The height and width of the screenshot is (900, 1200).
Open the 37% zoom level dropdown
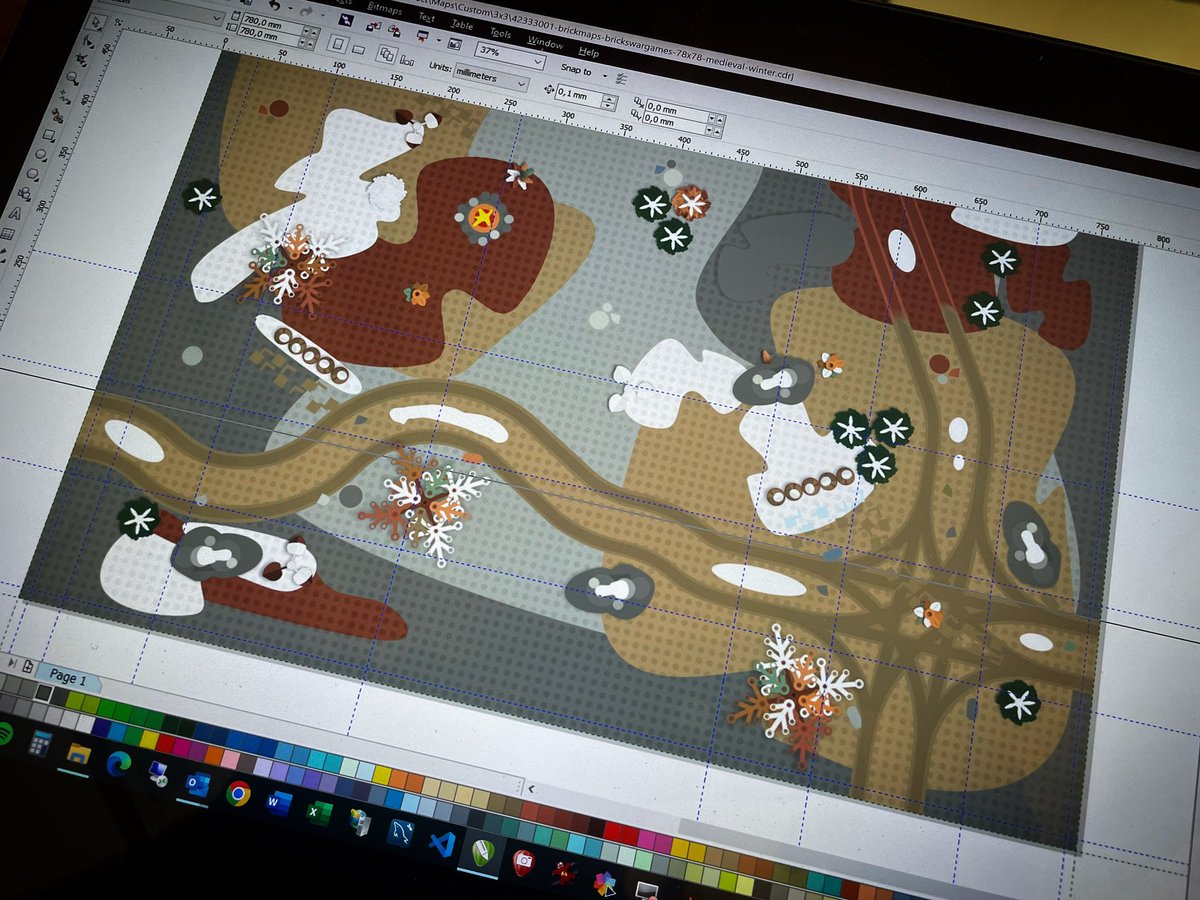click(x=536, y=60)
